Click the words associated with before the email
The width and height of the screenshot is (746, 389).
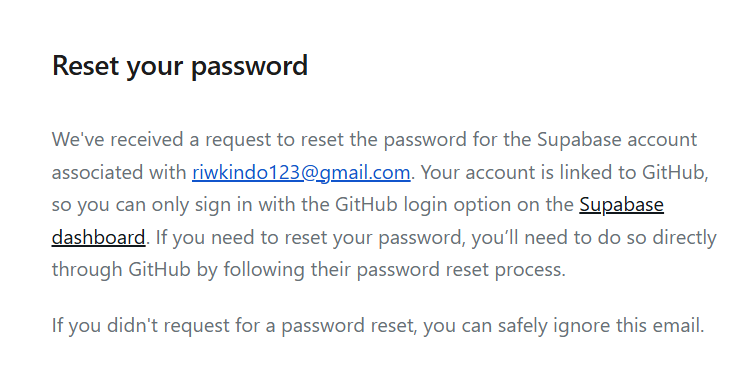pos(119,173)
